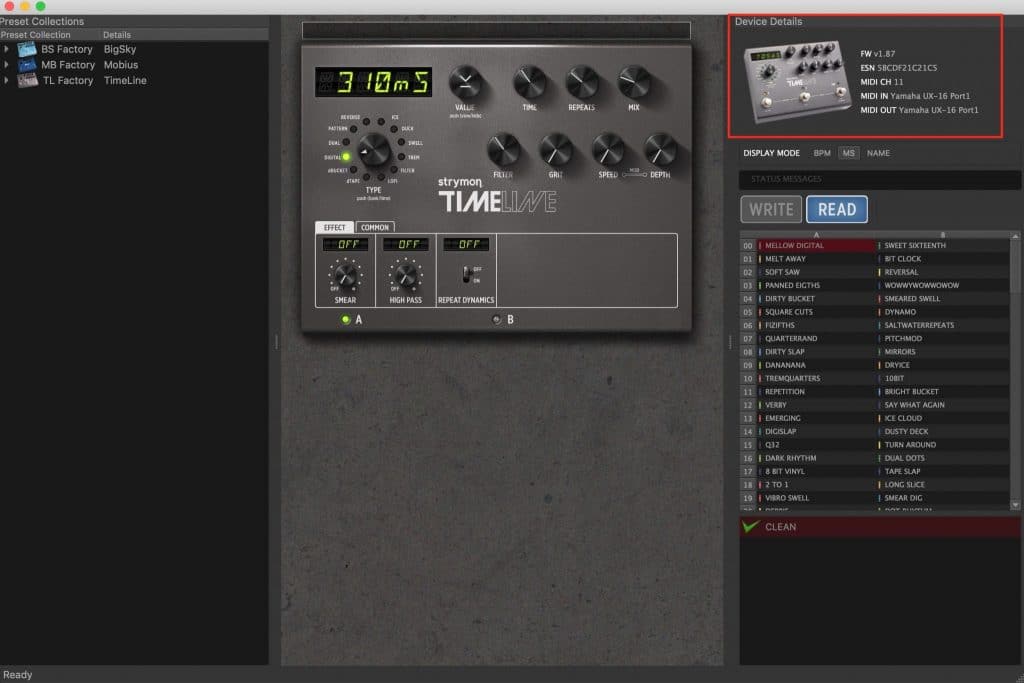This screenshot has width=1024, height=683.
Task: Click the TIME knob
Action: 529,83
